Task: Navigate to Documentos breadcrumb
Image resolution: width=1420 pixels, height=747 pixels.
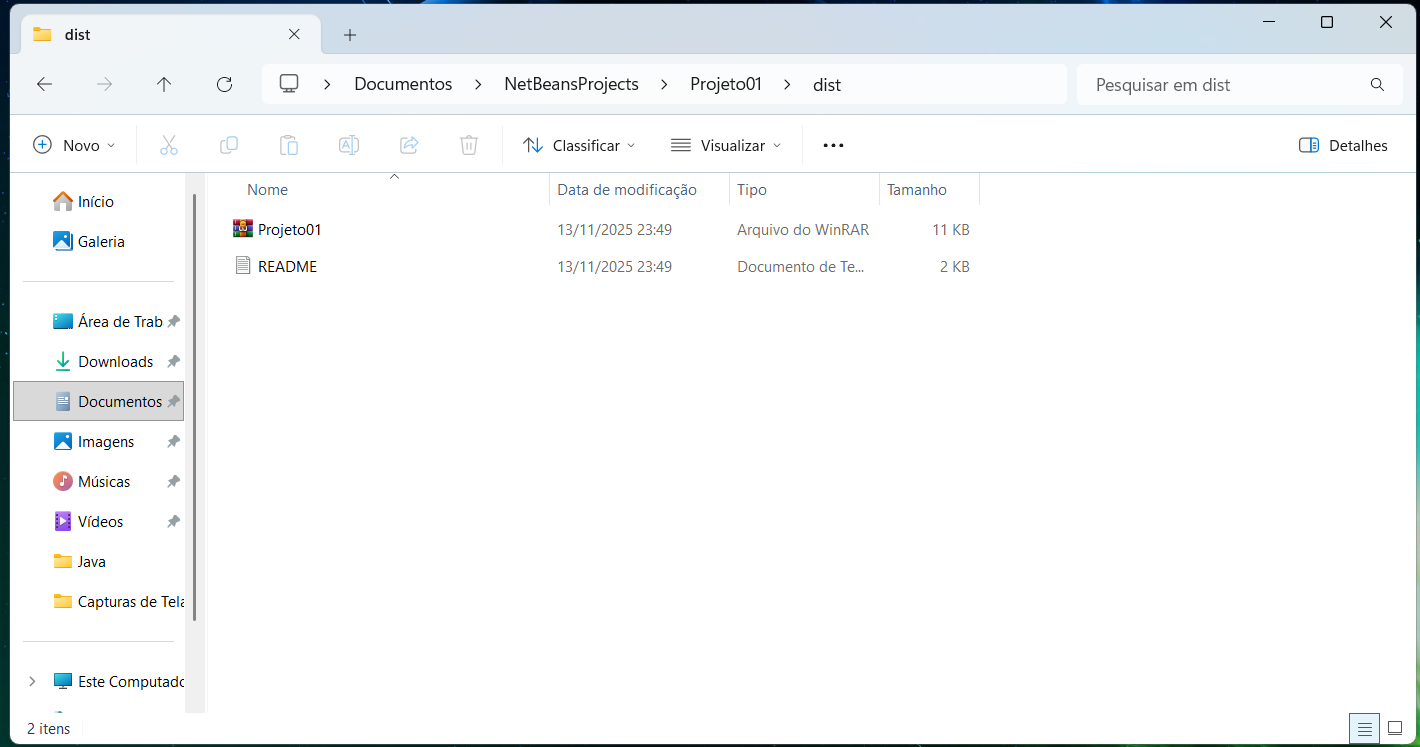Action: pyautogui.click(x=403, y=85)
